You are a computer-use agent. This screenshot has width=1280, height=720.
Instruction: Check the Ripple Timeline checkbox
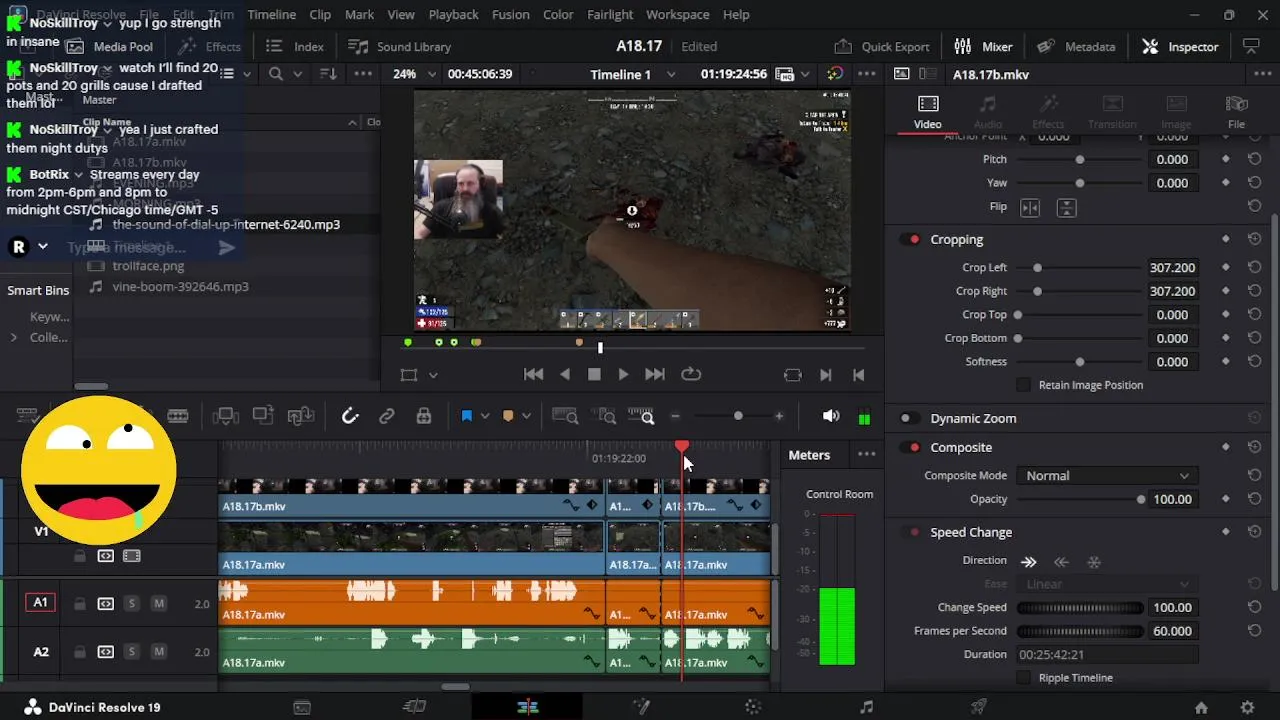pyautogui.click(x=1023, y=678)
